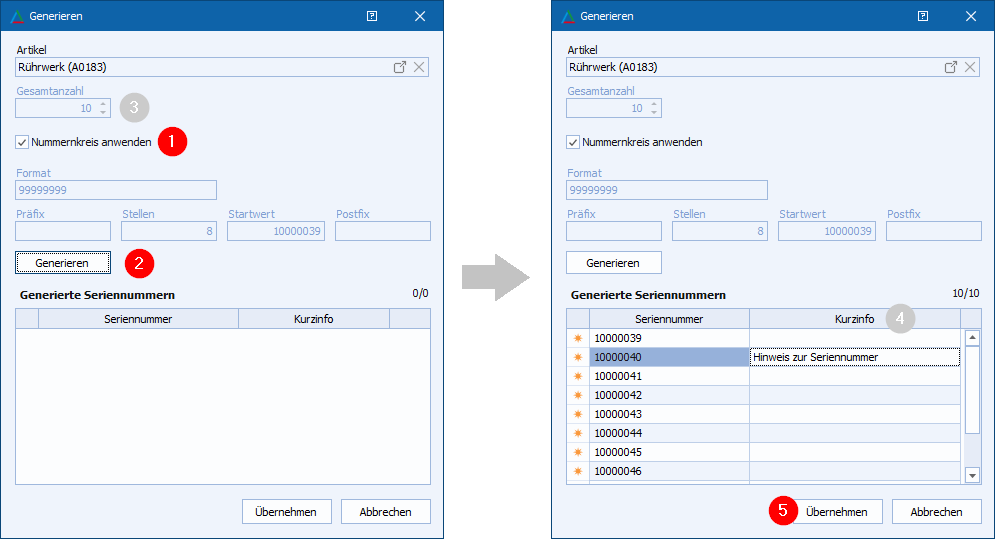This screenshot has height=539, width=999.
Task: Open the linked article icon in the left dialog
Action: click(400, 67)
